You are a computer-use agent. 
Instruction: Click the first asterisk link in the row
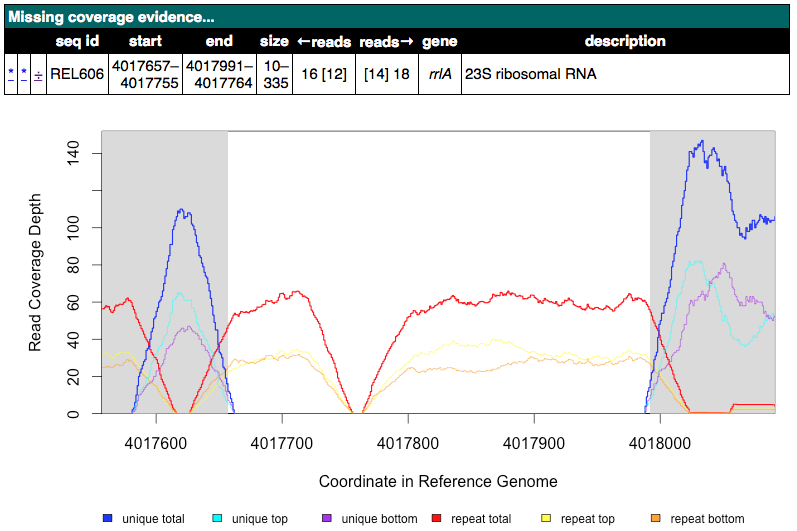11,74
